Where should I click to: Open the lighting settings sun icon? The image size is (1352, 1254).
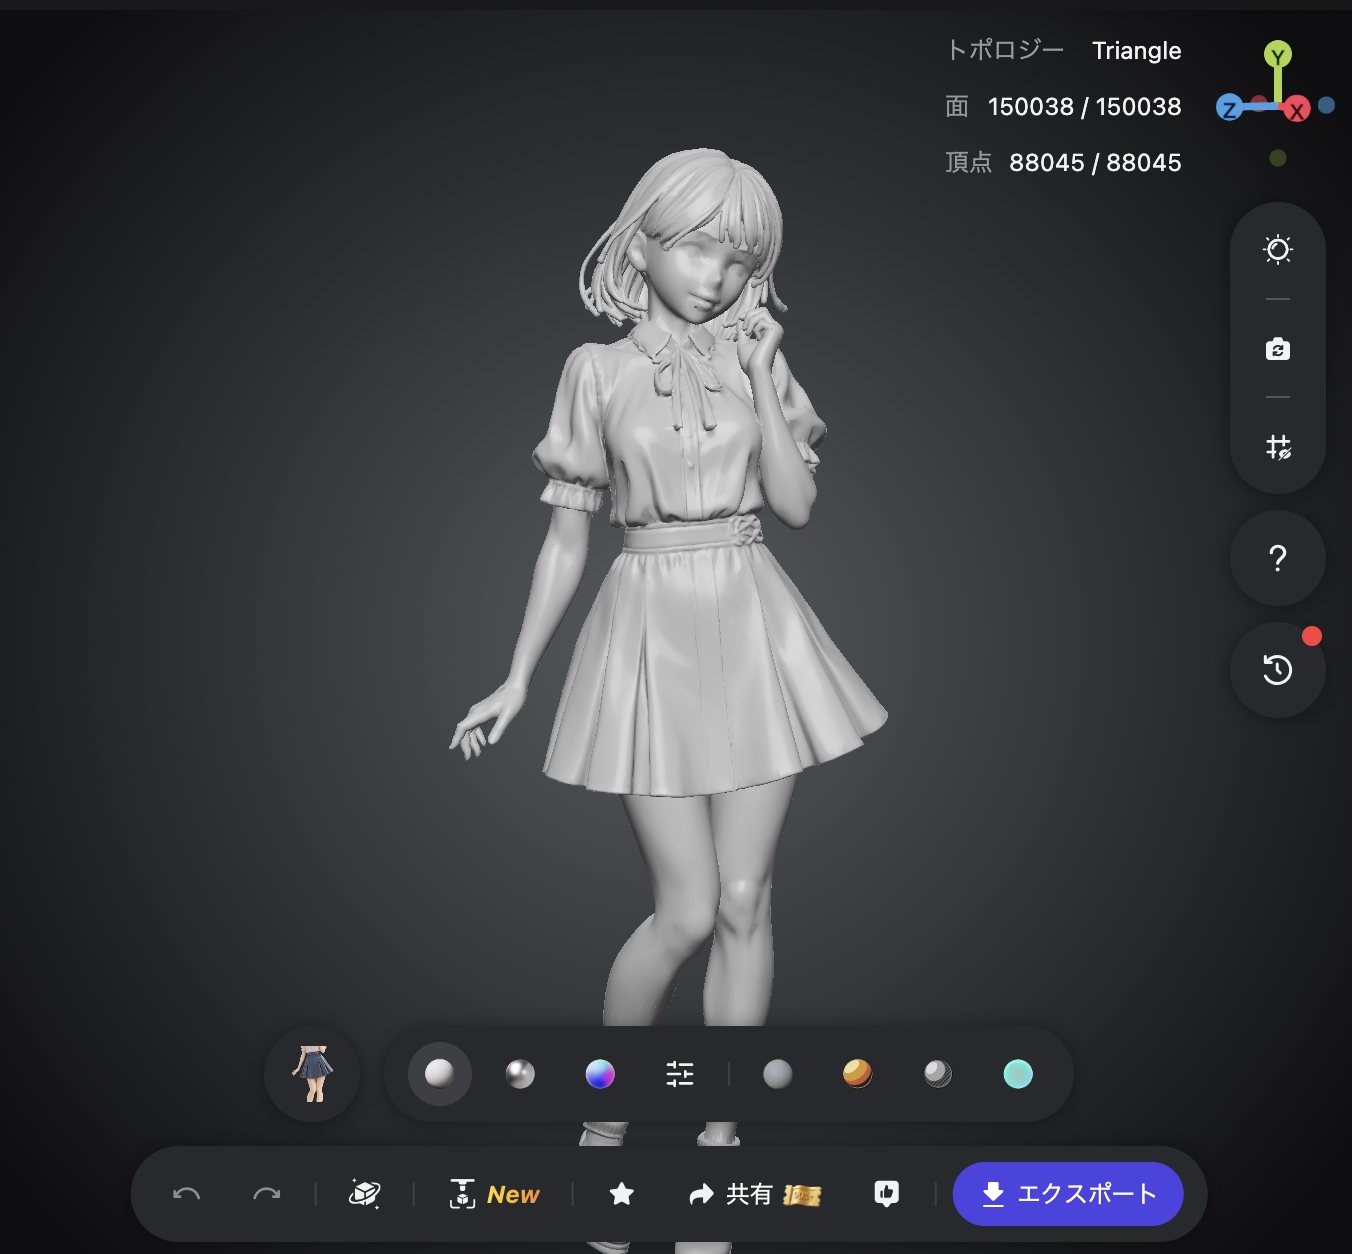[x=1278, y=249]
